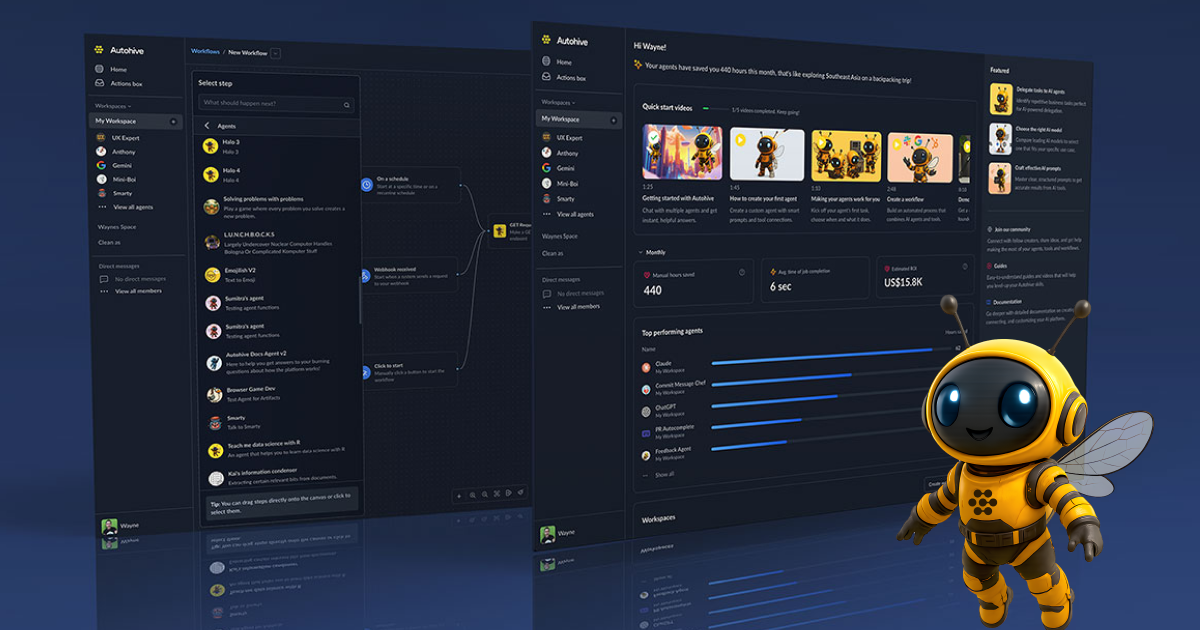Click the On a schedule clock icon
This screenshot has width=1200, height=630.
click(366, 184)
